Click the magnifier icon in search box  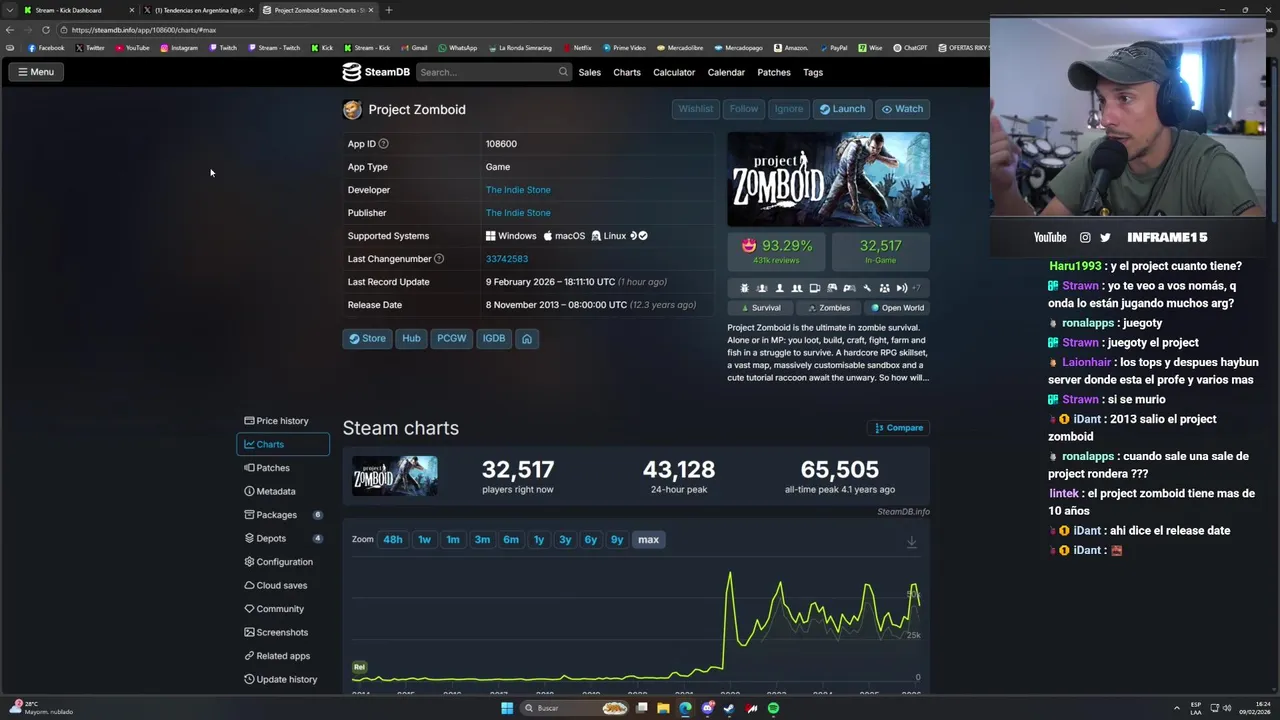click(x=563, y=72)
